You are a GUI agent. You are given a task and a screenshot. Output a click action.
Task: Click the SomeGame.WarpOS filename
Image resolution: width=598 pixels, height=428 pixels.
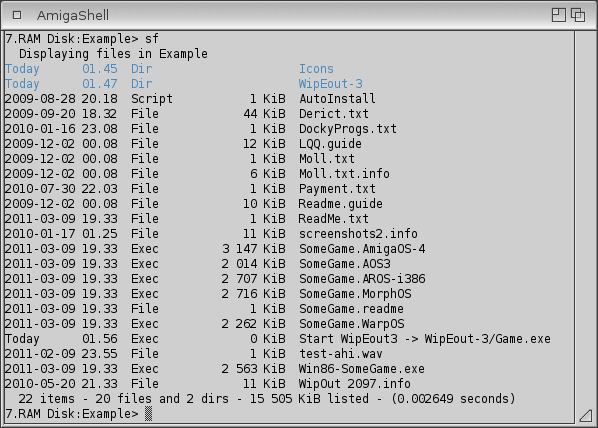352,324
